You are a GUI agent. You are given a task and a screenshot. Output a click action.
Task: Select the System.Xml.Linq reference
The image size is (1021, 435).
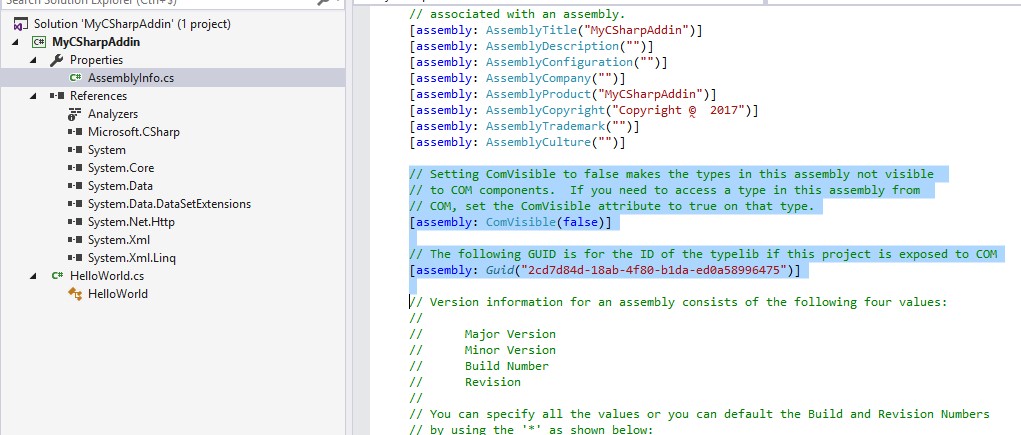click(131, 258)
